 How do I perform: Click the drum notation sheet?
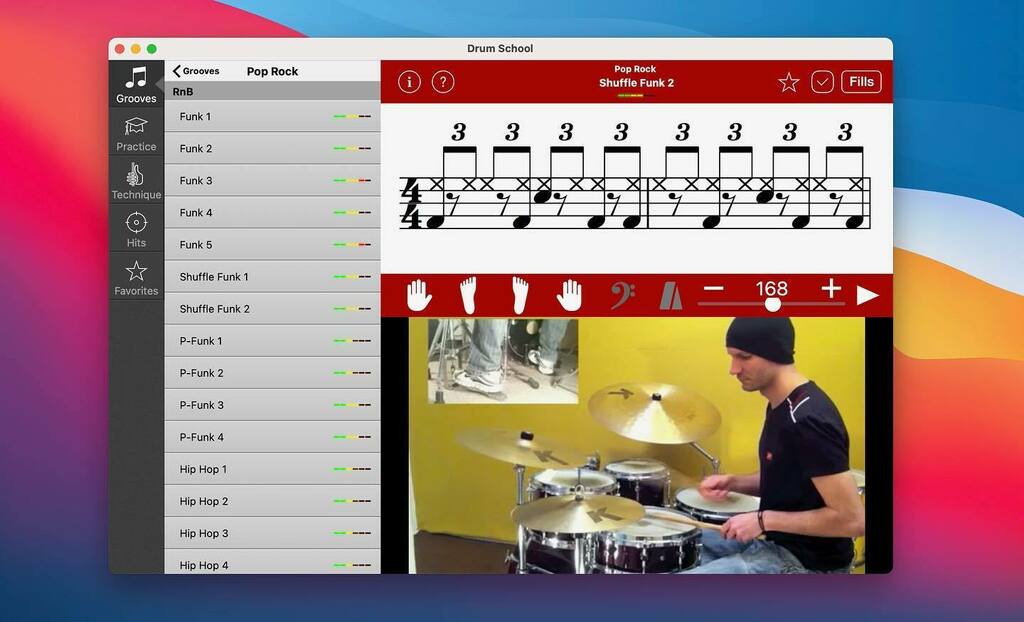pos(637,188)
